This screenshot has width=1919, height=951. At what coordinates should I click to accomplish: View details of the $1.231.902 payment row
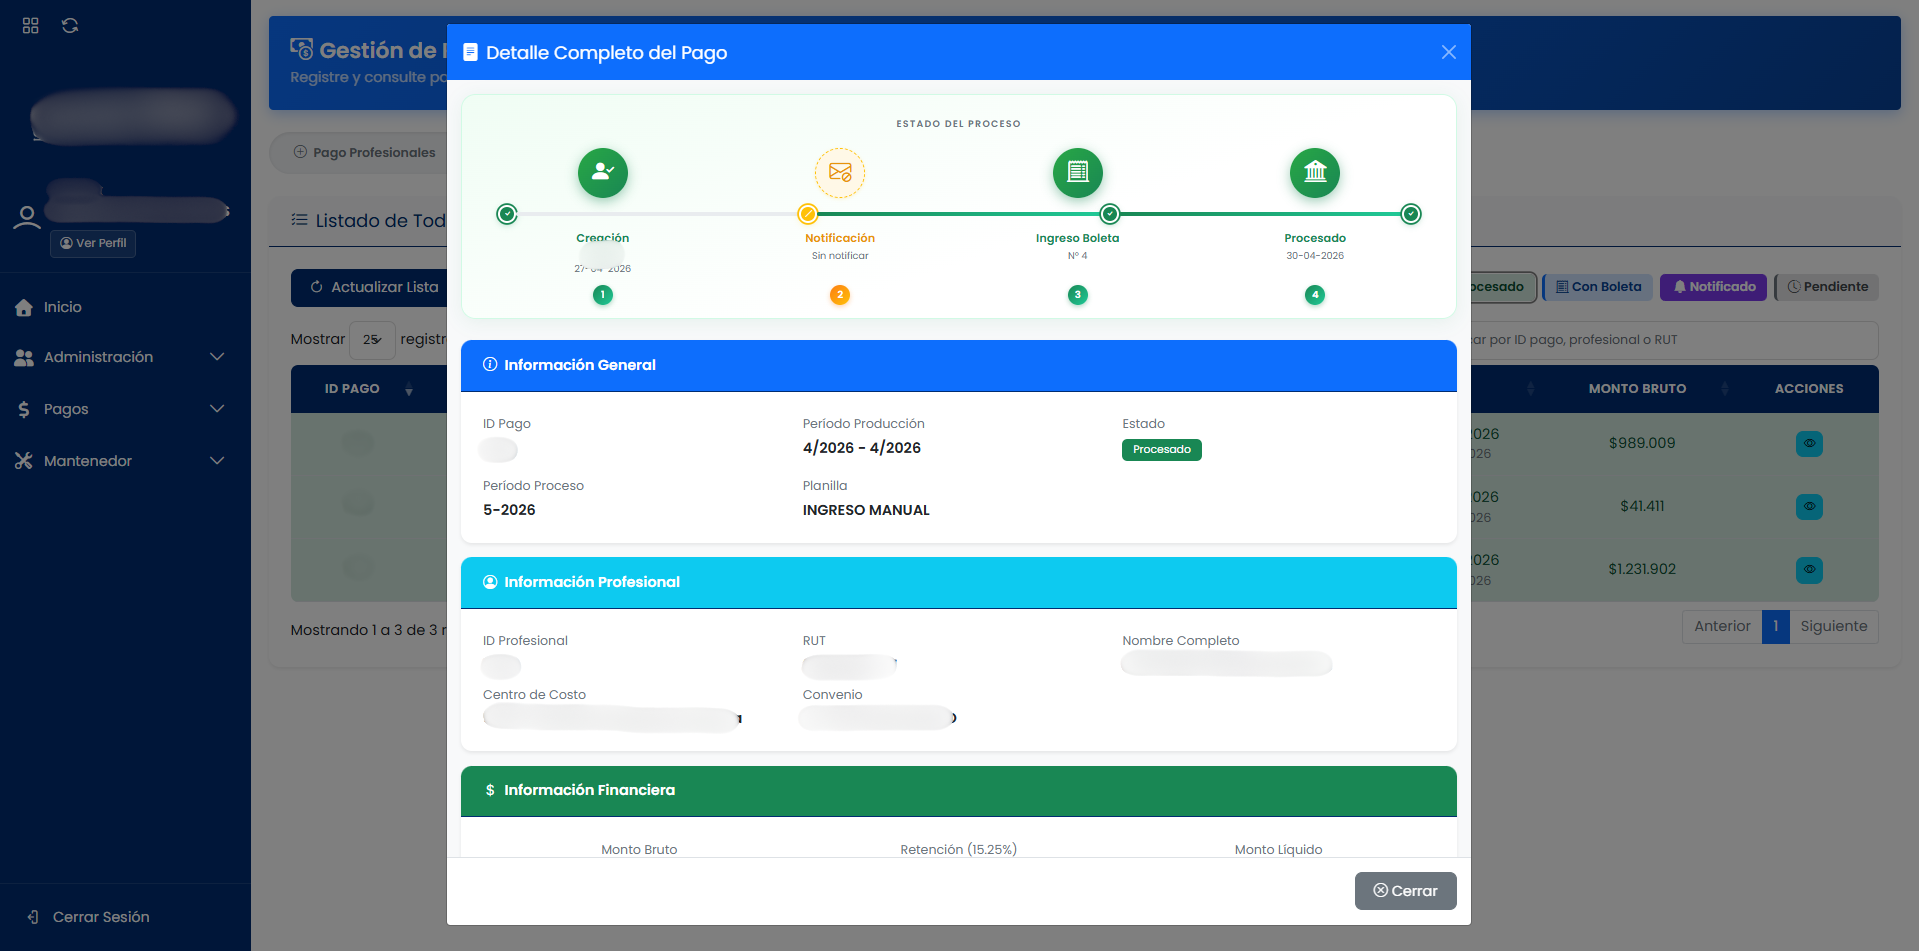click(1809, 570)
